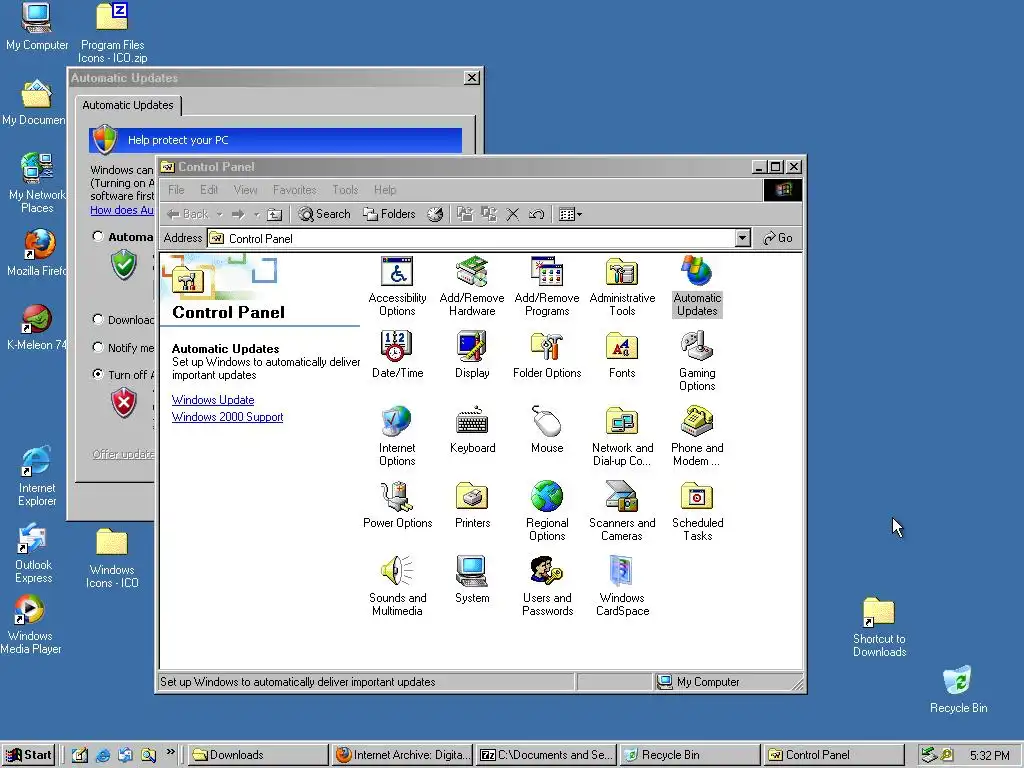Open Administrative Tools folder icon

point(622,287)
